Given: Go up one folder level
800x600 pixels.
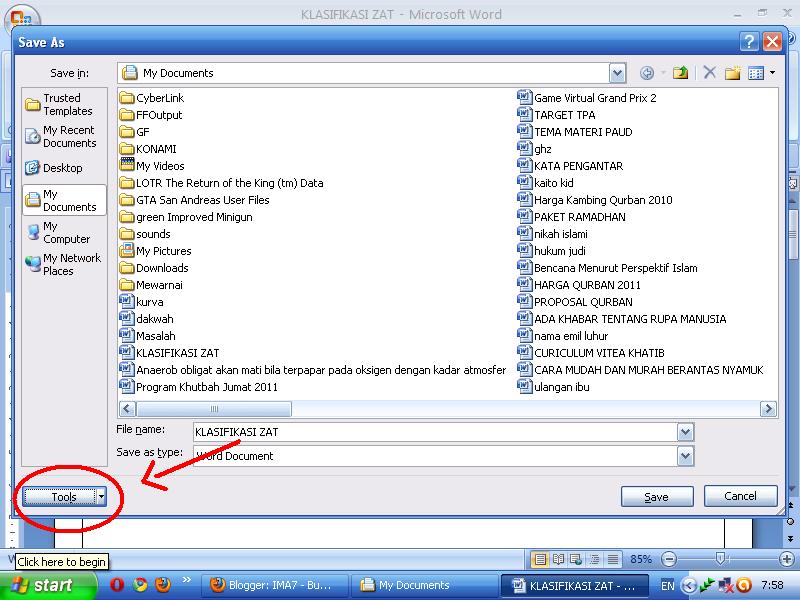Looking at the screenshot, I should coord(680,73).
